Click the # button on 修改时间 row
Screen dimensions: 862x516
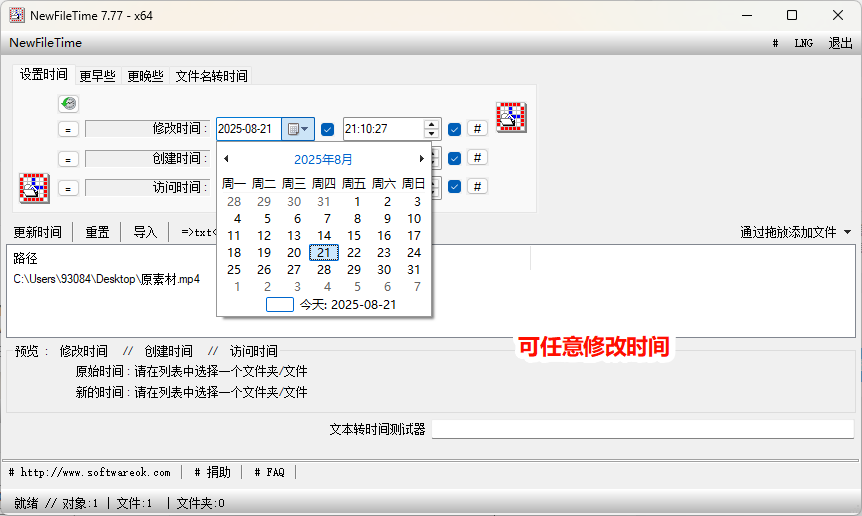pos(477,129)
